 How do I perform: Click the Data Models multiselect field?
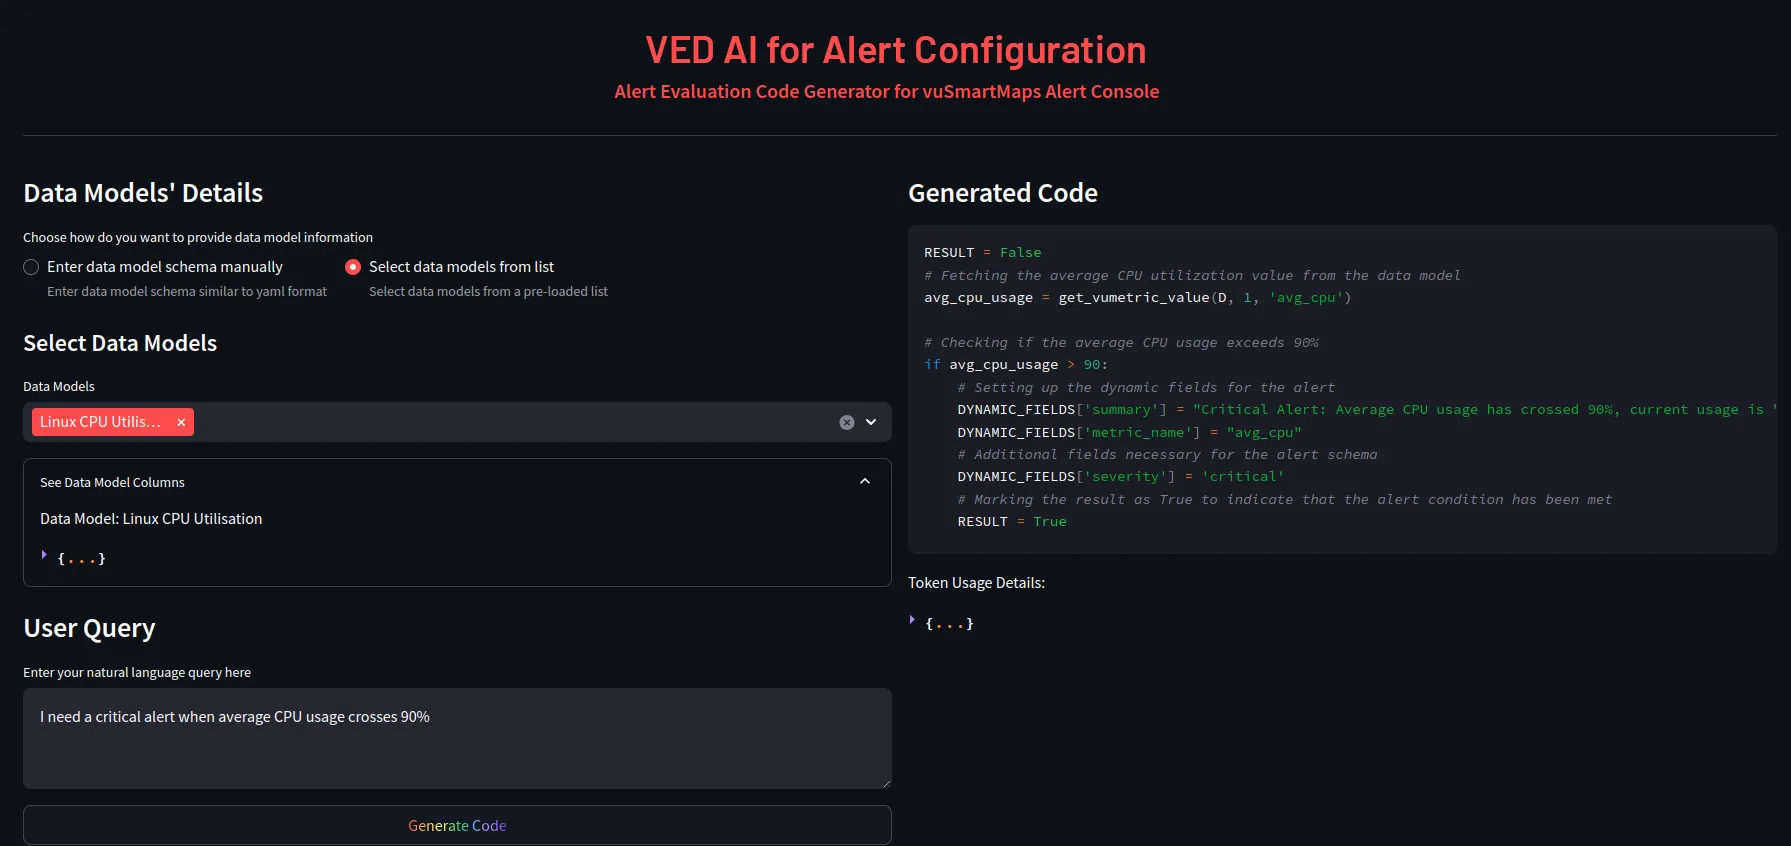pos(457,422)
